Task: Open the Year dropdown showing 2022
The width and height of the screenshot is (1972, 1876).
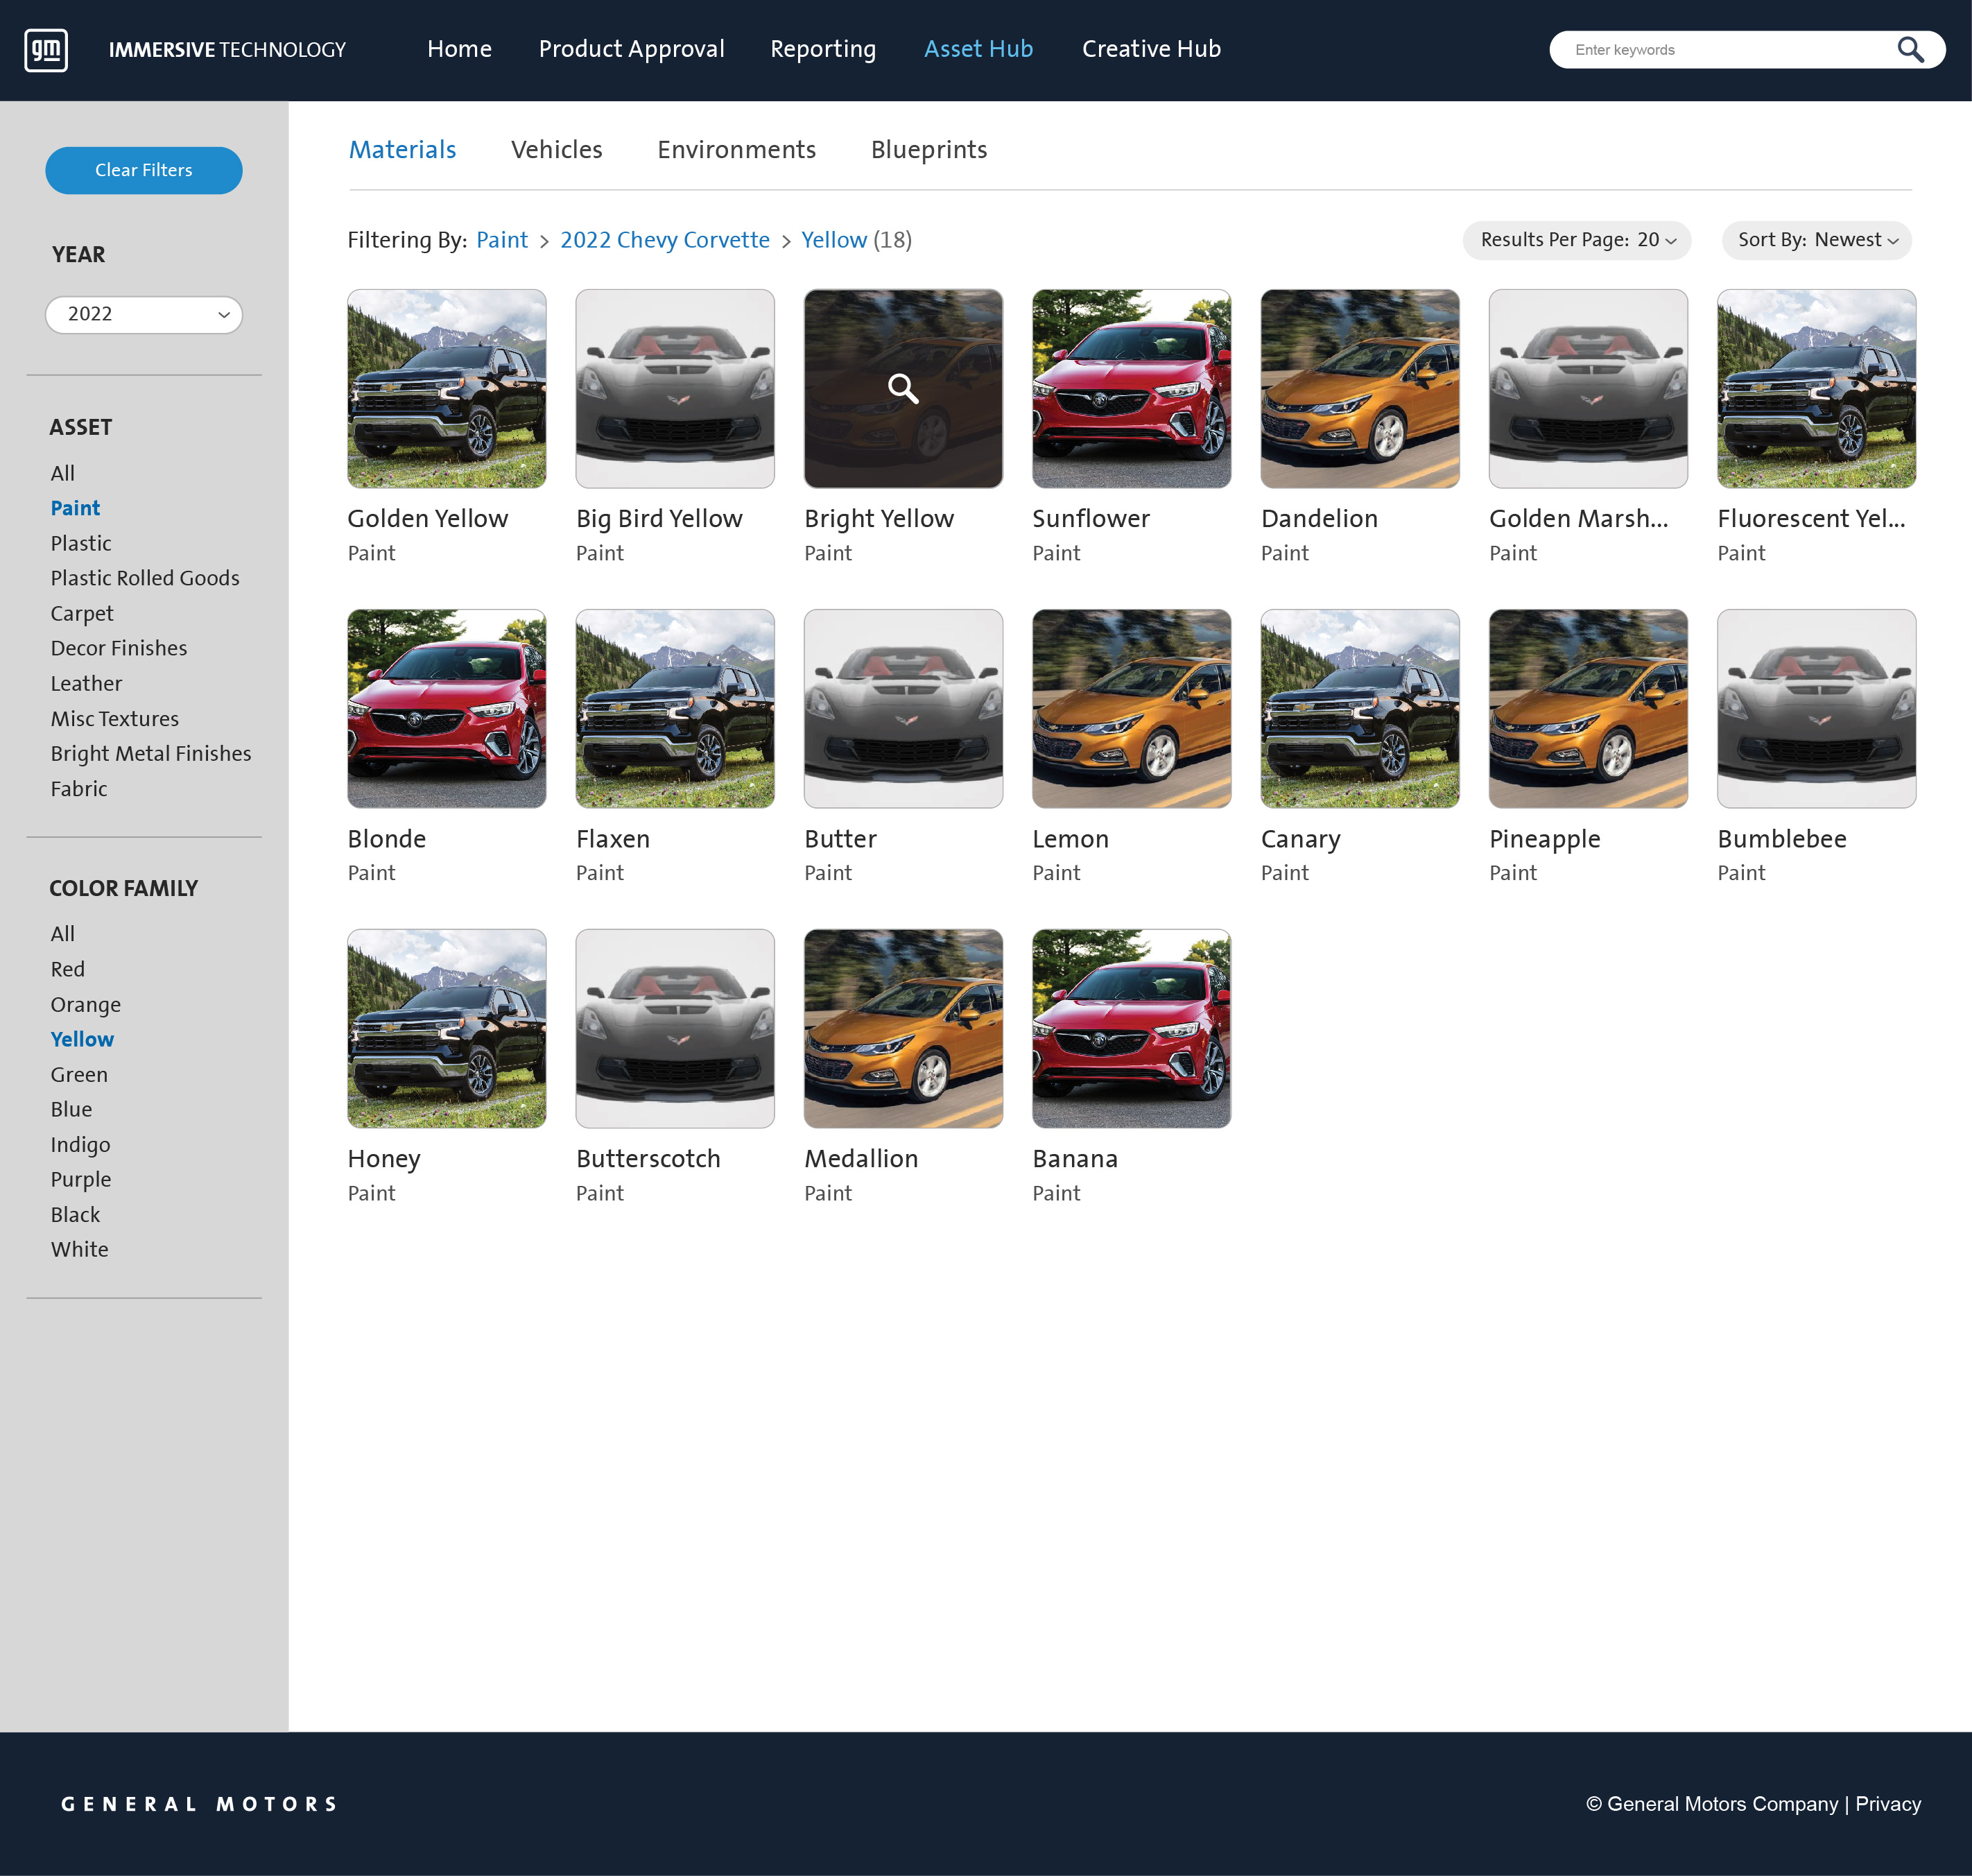Action: point(144,314)
